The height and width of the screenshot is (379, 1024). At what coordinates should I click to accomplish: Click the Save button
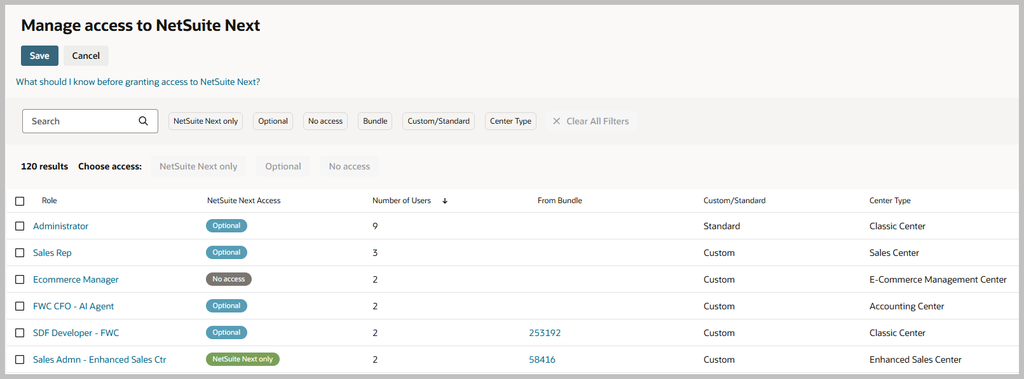39,56
